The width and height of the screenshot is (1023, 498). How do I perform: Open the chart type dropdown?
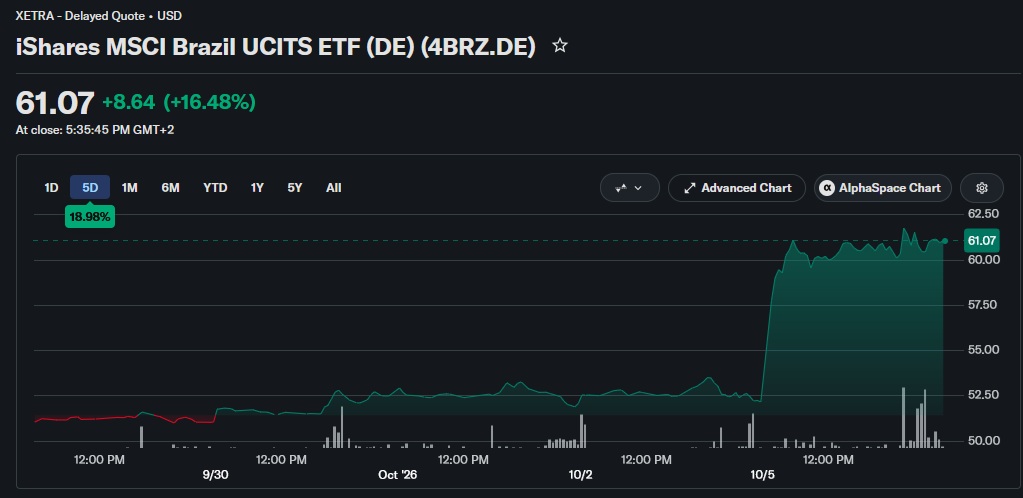tap(630, 188)
